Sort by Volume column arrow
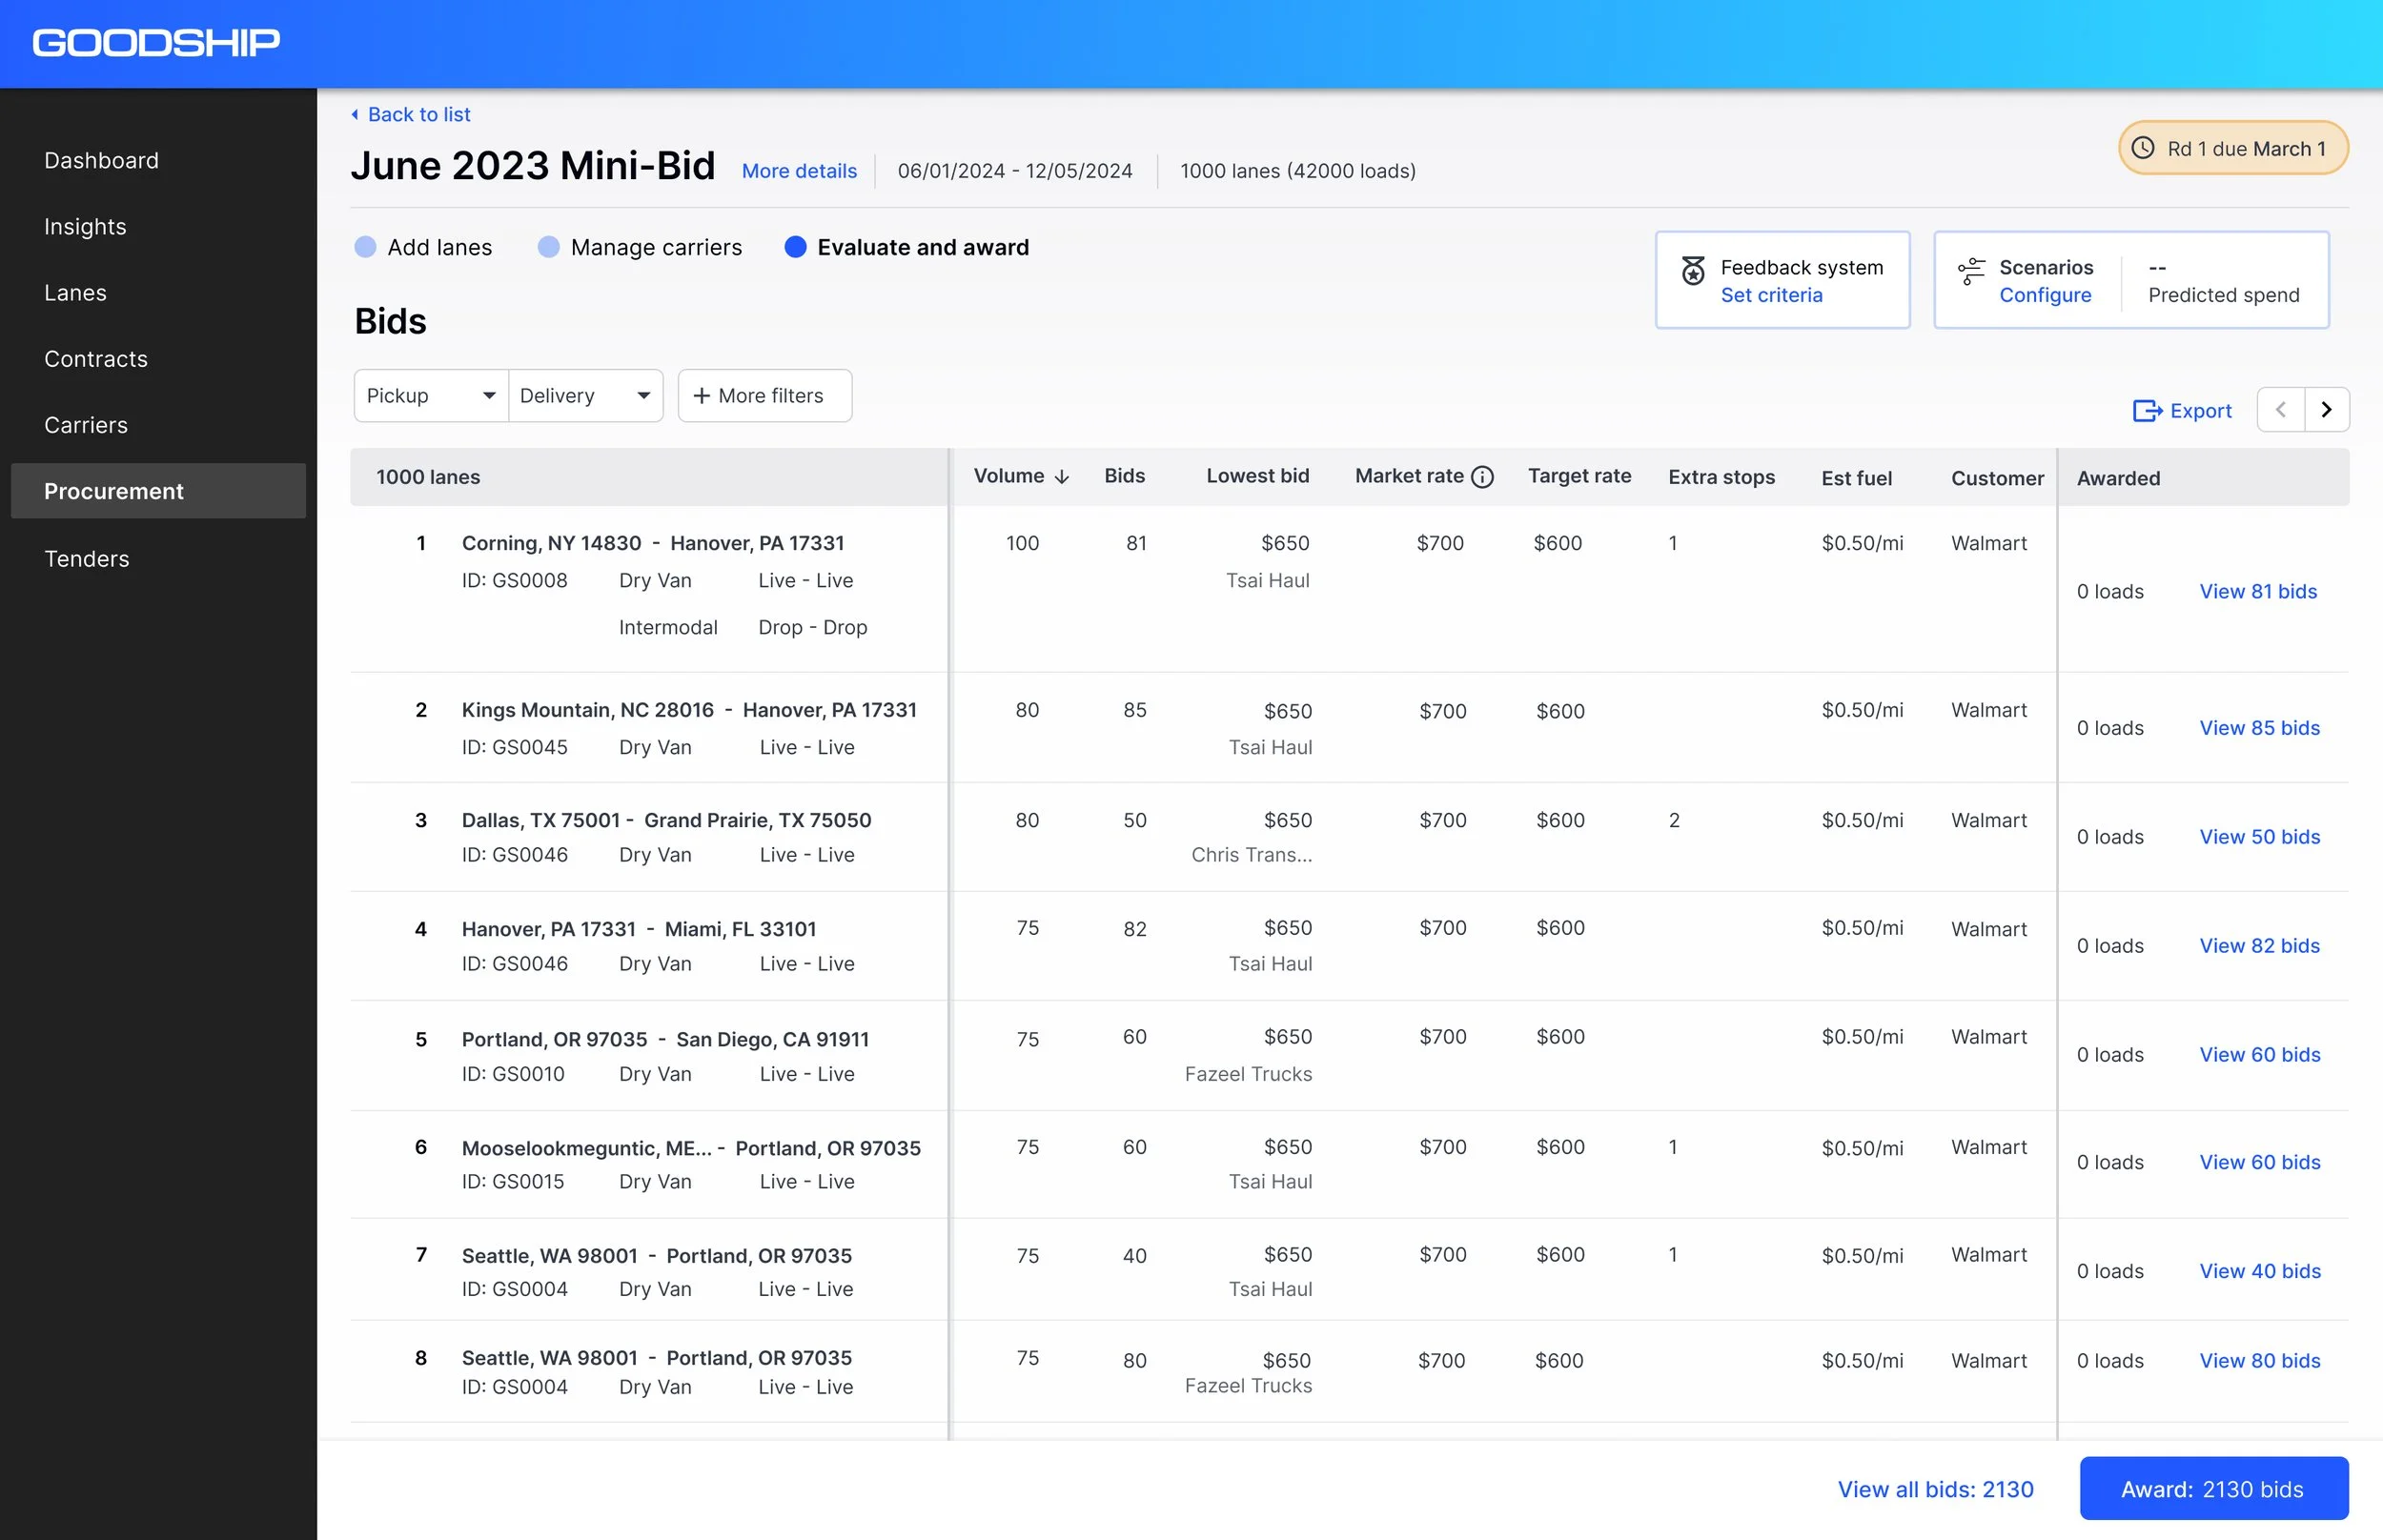Screen dimensions: 2383x1540 (x=1062, y=477)
